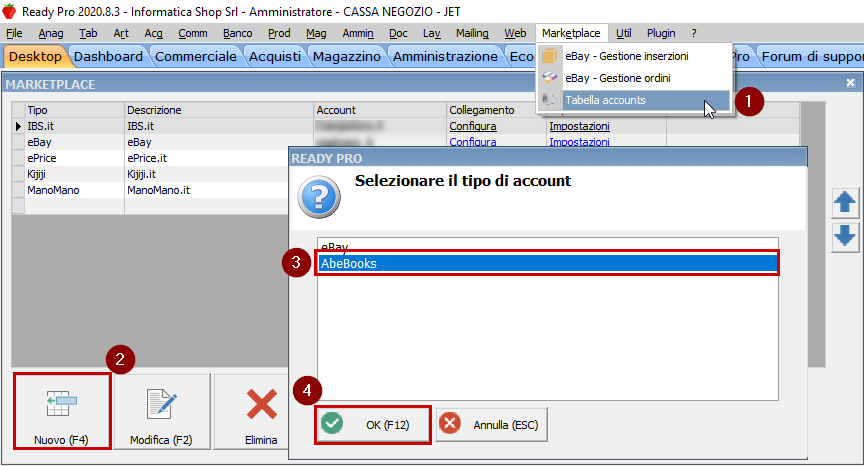Screen dimensions: 864x466
Task: Click Configura link in IBS.it row
Action: click(x=473, y=126)
